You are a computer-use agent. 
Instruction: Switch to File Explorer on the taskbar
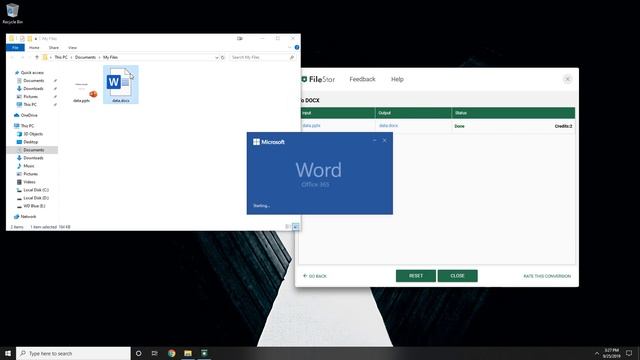tap(188, 353)
